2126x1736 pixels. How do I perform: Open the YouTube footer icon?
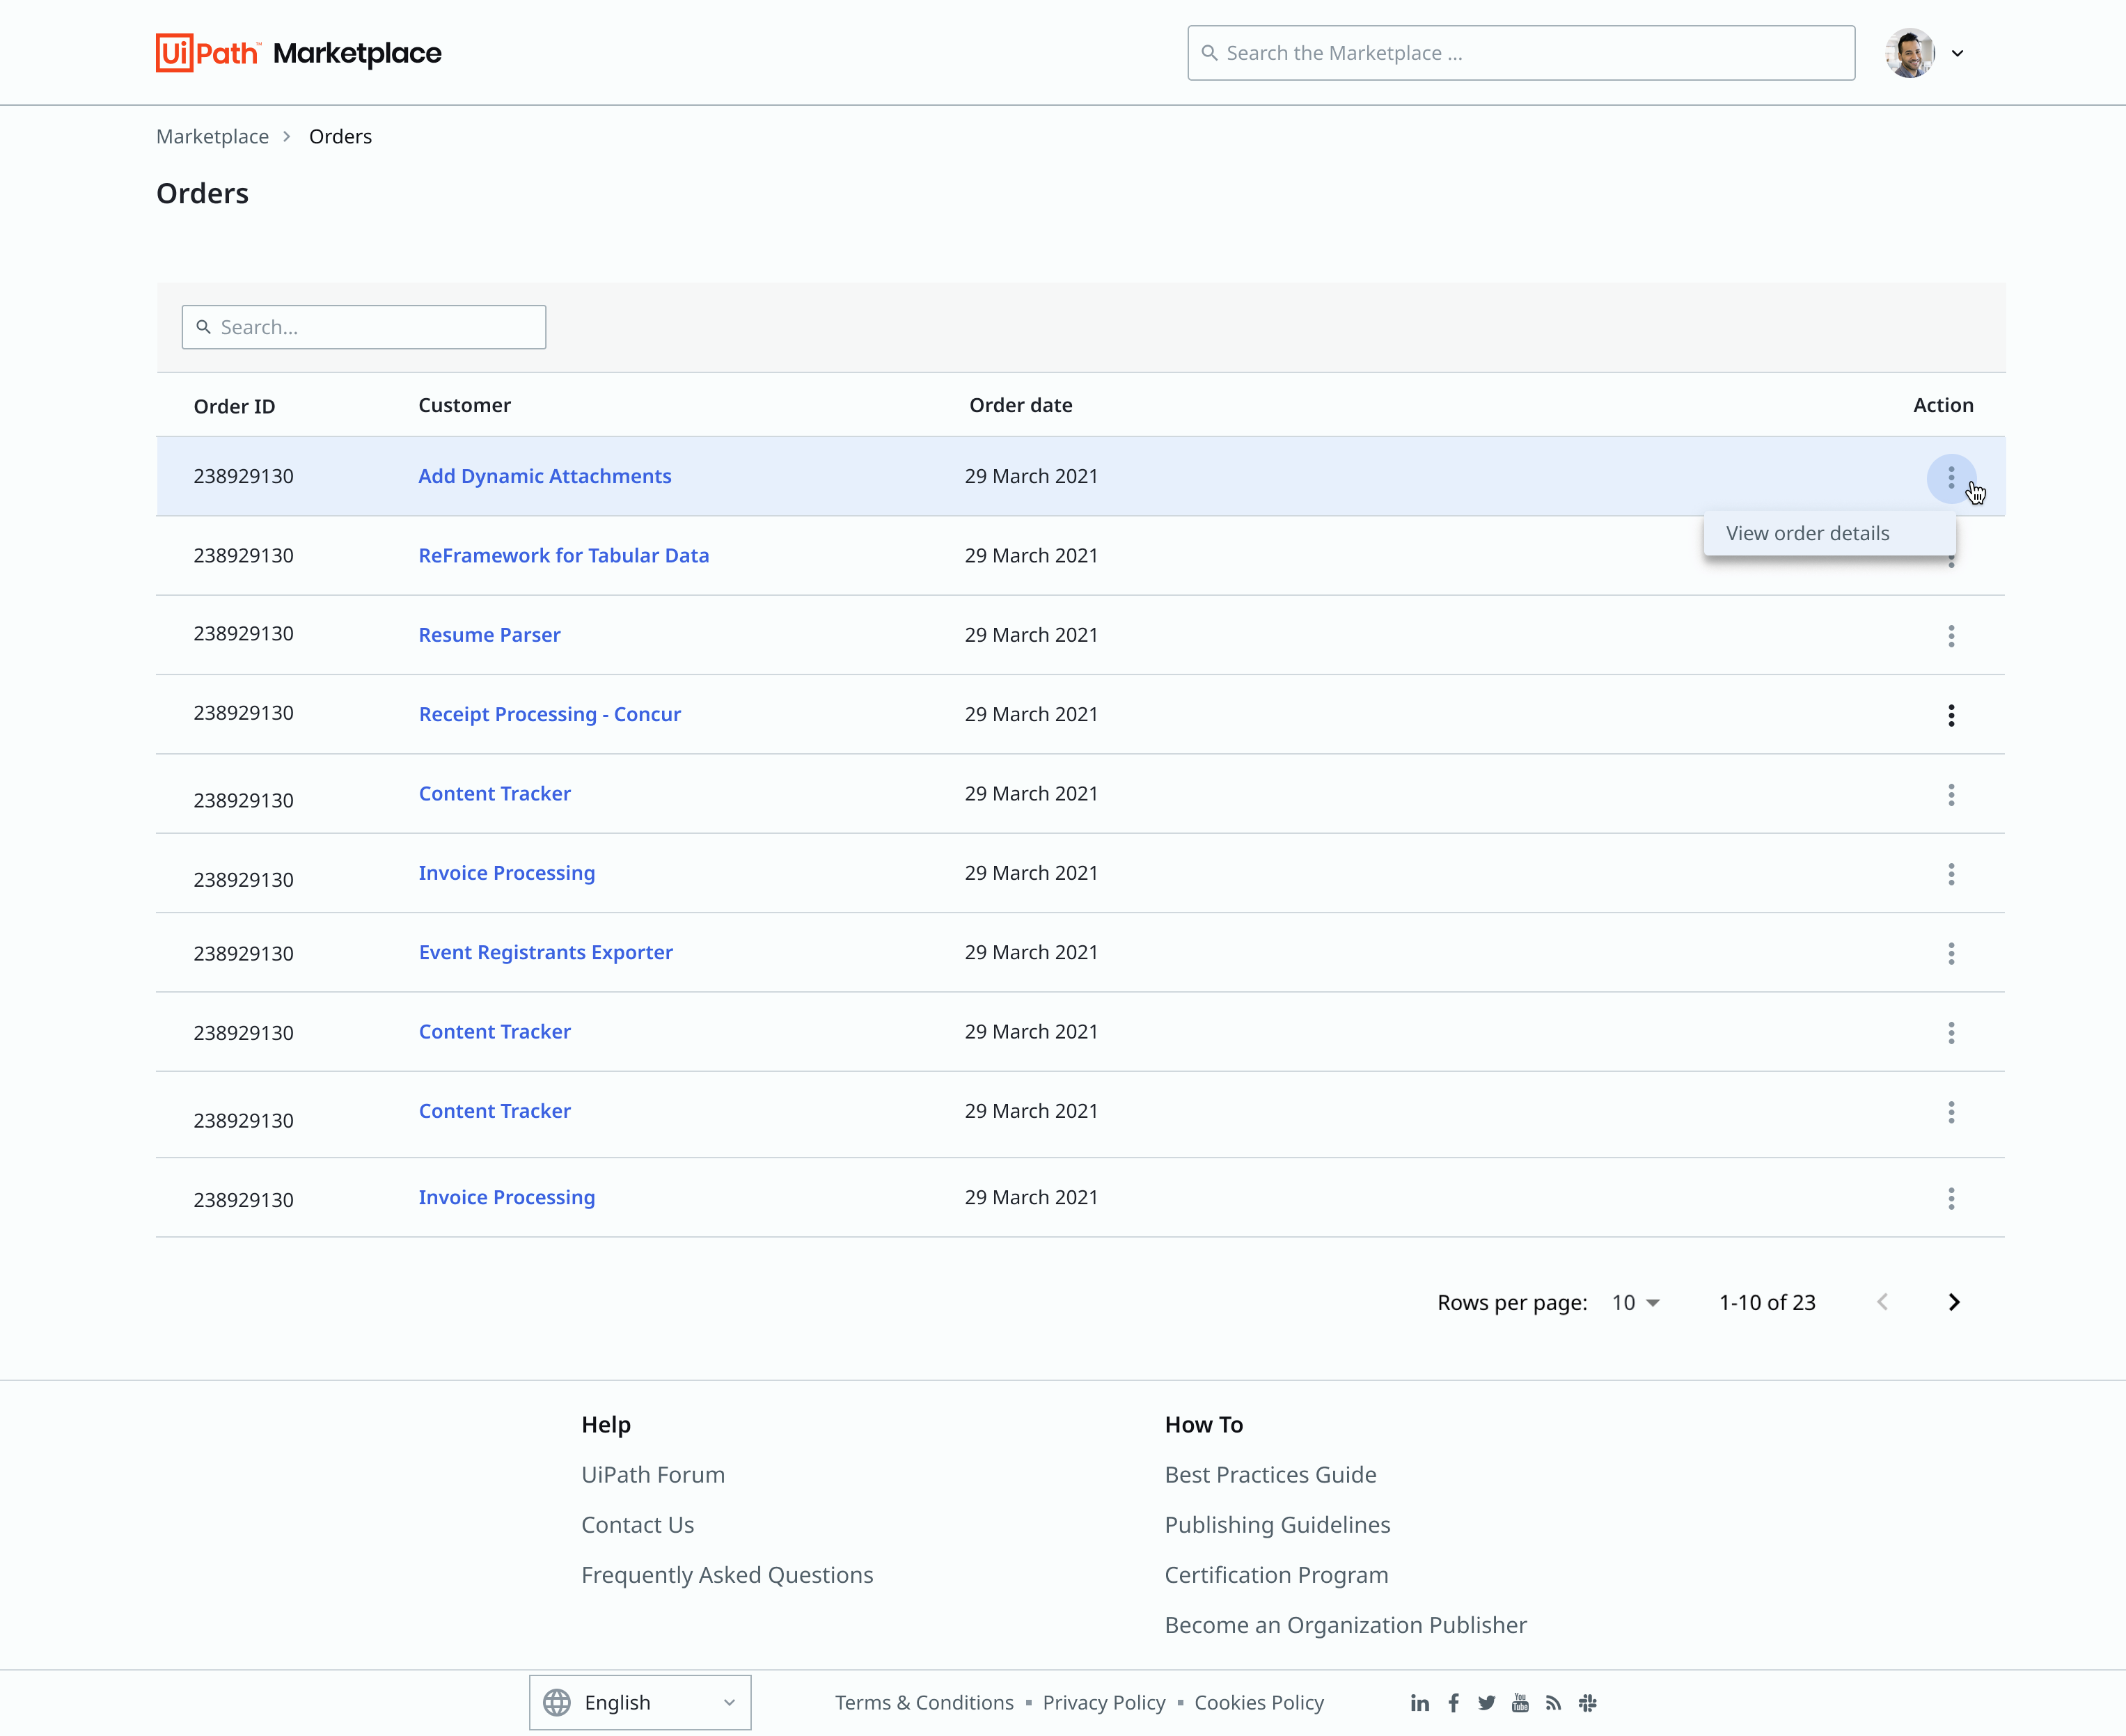coord(1520,1703)
